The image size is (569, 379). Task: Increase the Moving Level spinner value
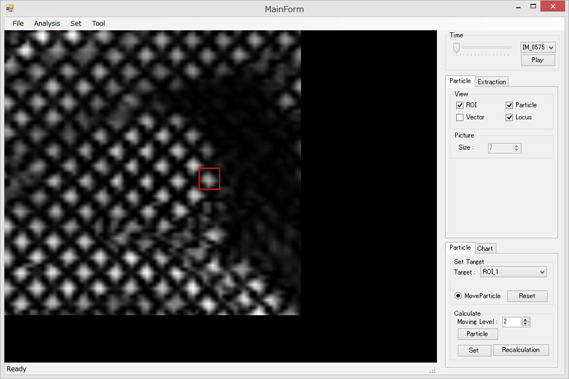[x=525, y=320]
